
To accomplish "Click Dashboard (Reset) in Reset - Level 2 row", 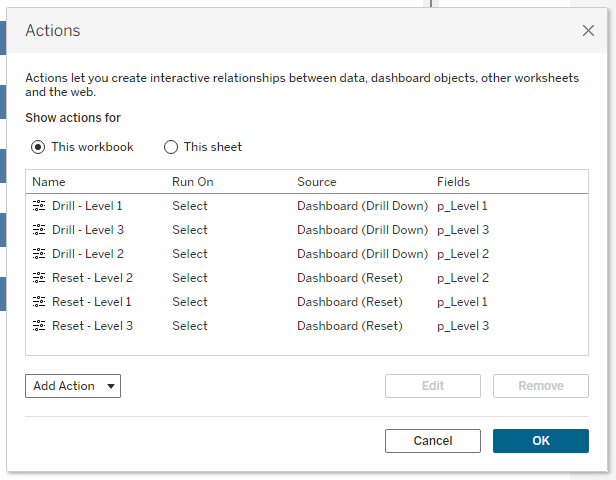I will point(350,278).
